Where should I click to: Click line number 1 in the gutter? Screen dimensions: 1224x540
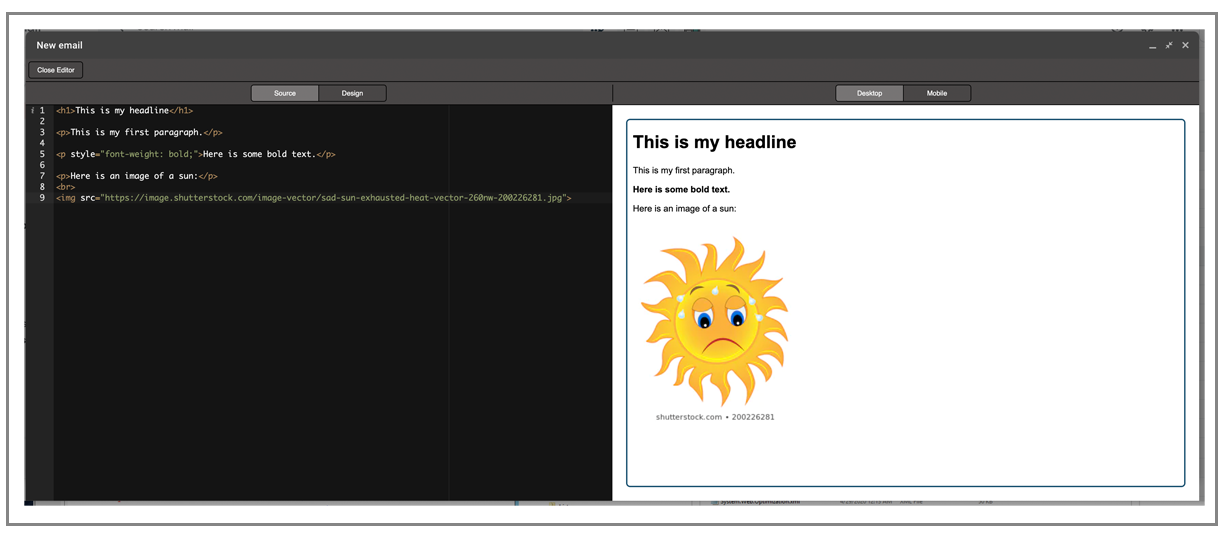point(42,111)
